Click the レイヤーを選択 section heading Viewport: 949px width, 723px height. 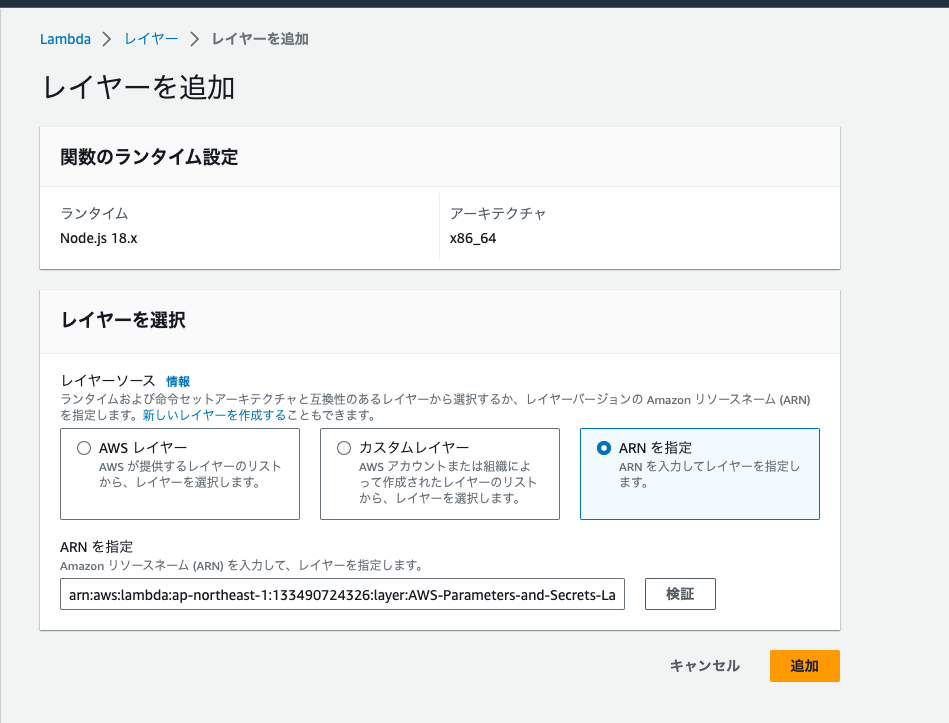[x=123, y=320]
